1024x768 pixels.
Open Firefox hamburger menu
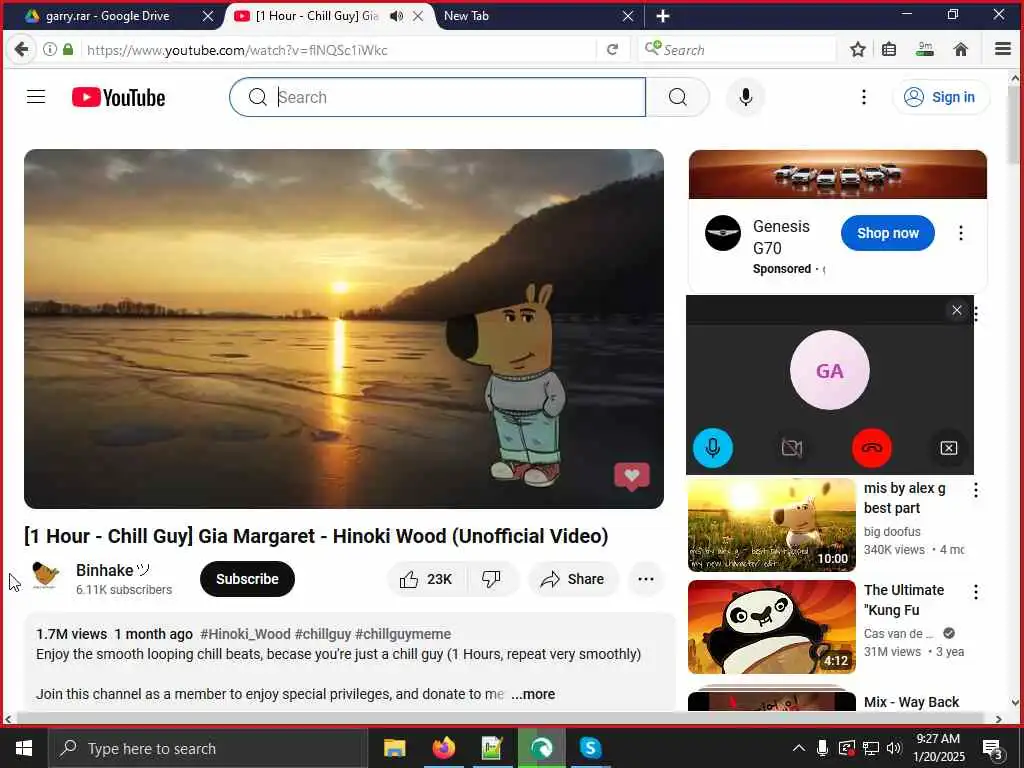[1003, 49]
